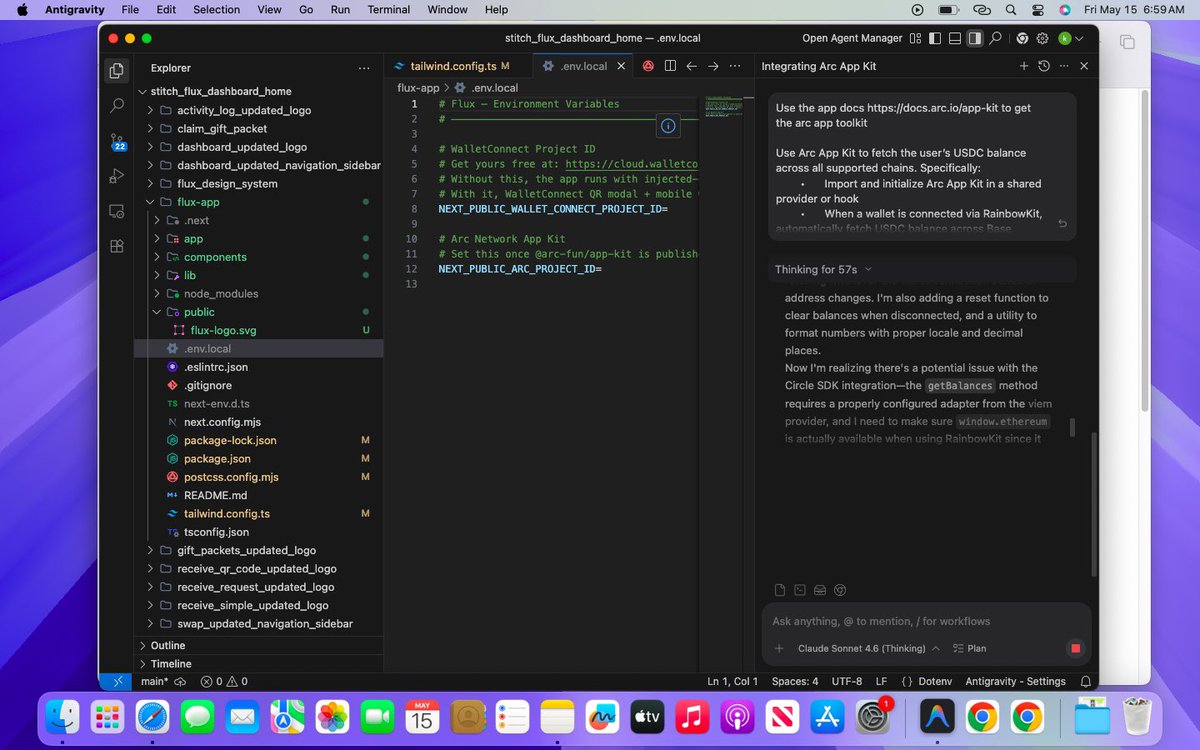Open Chrome browser icon in title bar
The width and height of the screenshot is (1200, 750).
point(1022,38)
